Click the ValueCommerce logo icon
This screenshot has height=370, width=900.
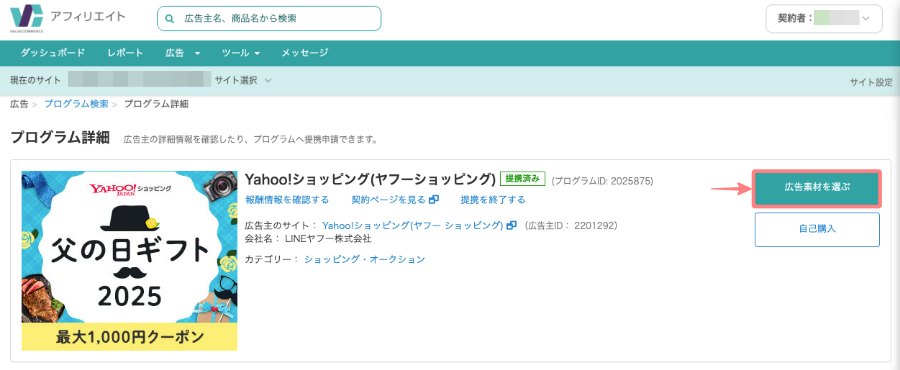tap(26, 17)
